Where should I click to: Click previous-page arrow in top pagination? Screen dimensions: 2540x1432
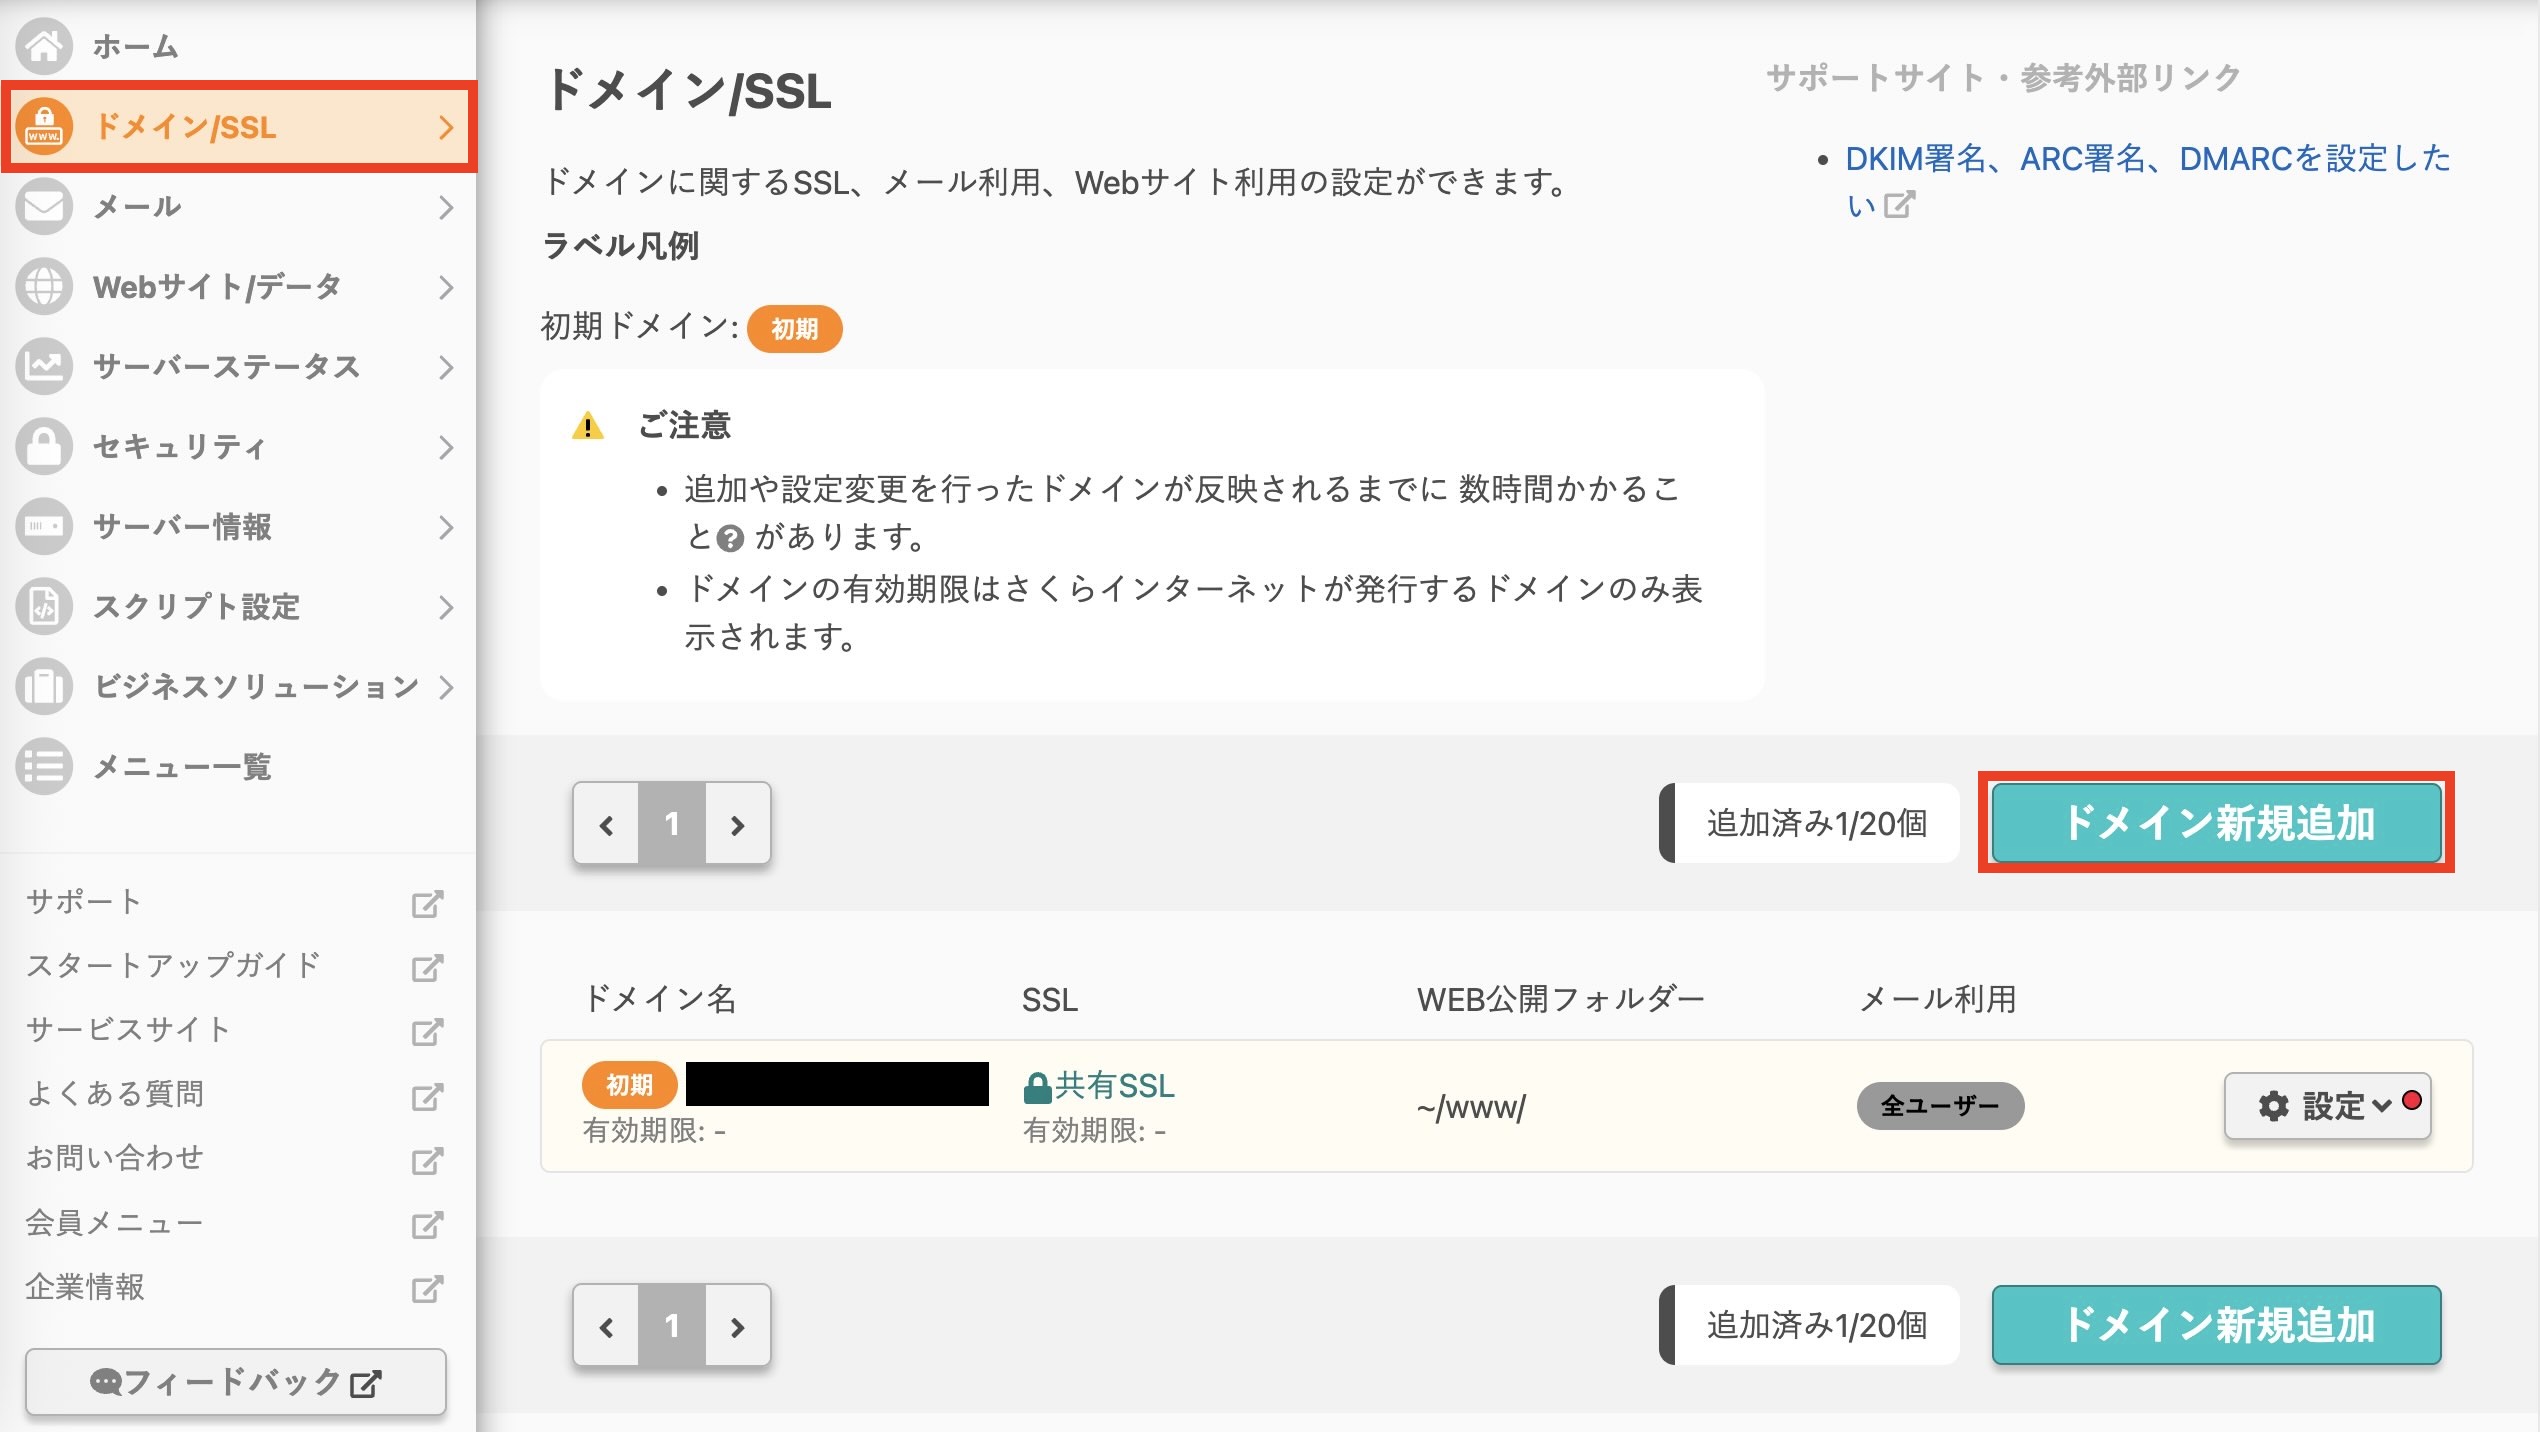(606, 824)
